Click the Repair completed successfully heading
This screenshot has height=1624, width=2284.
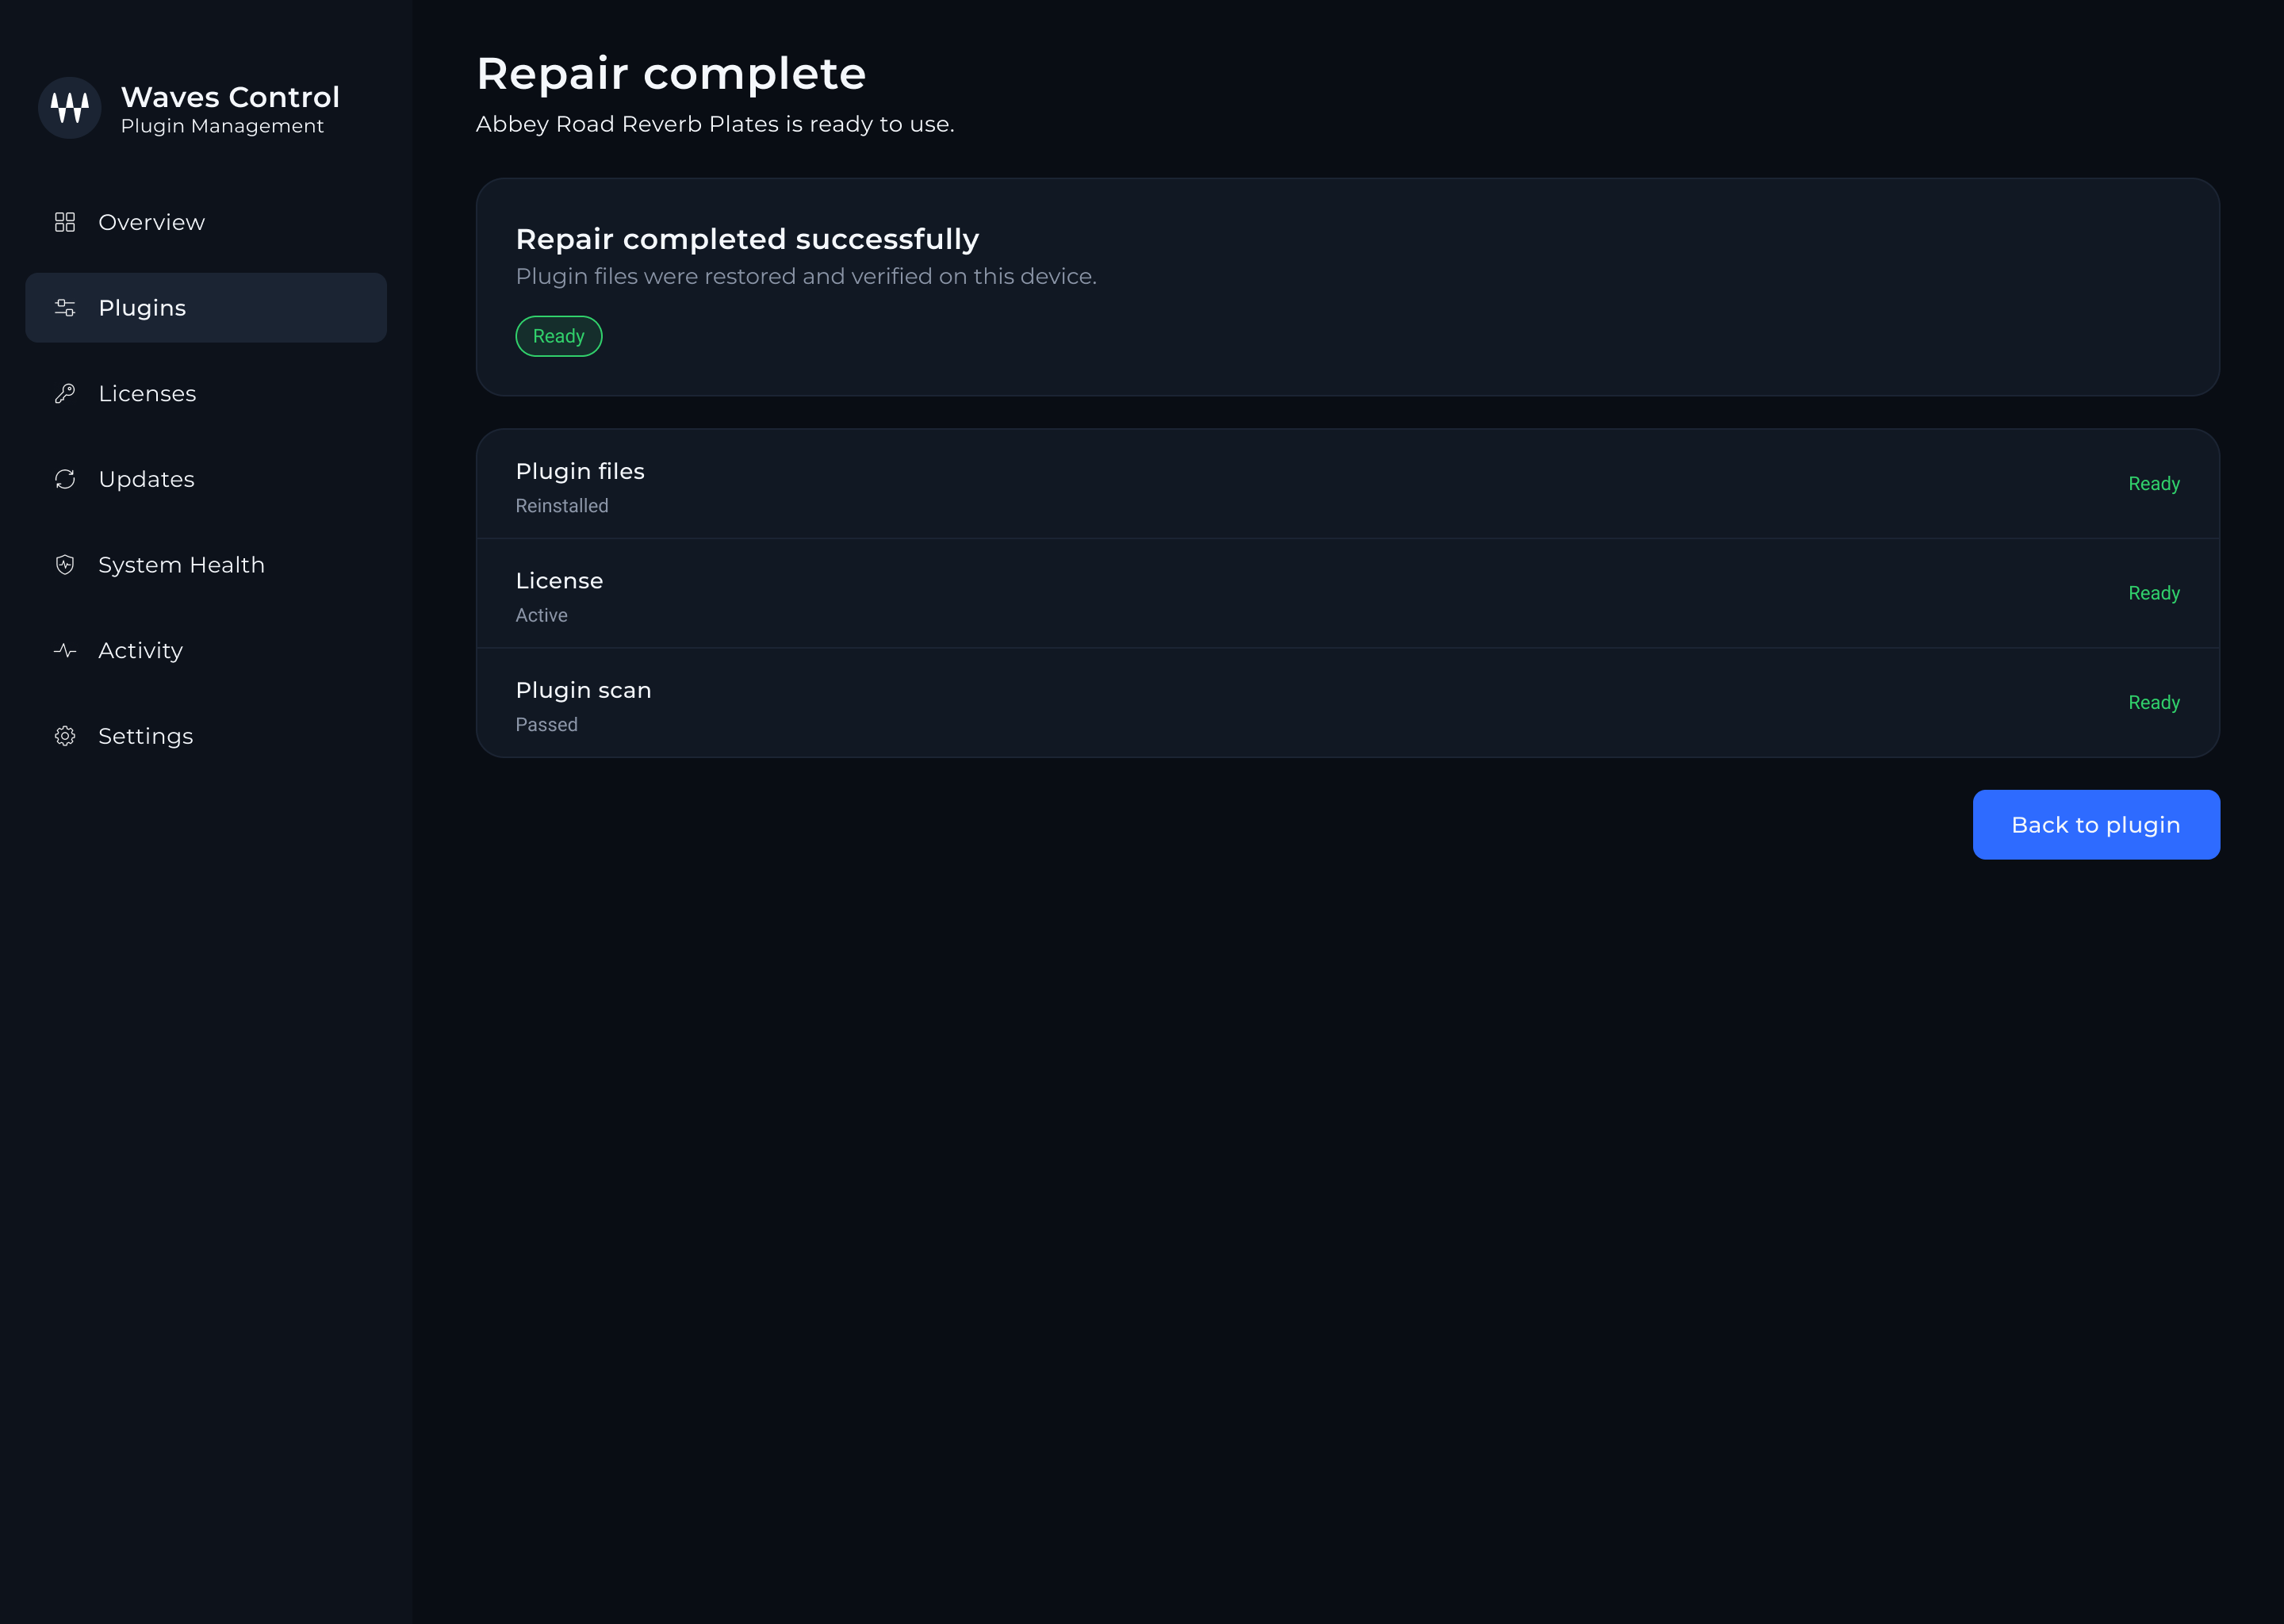click(x=747, y=239)
